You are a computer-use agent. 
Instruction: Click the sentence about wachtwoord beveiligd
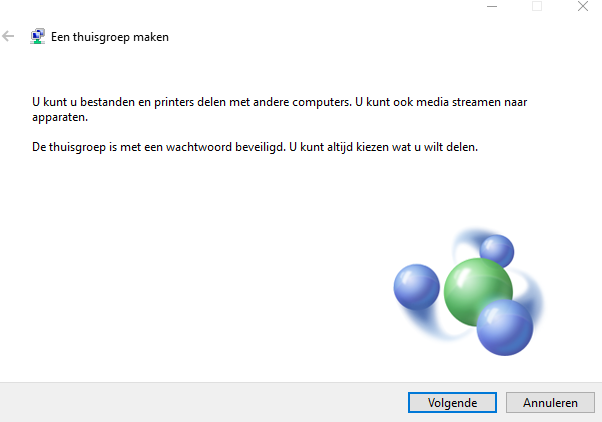[x=159, y=147]
